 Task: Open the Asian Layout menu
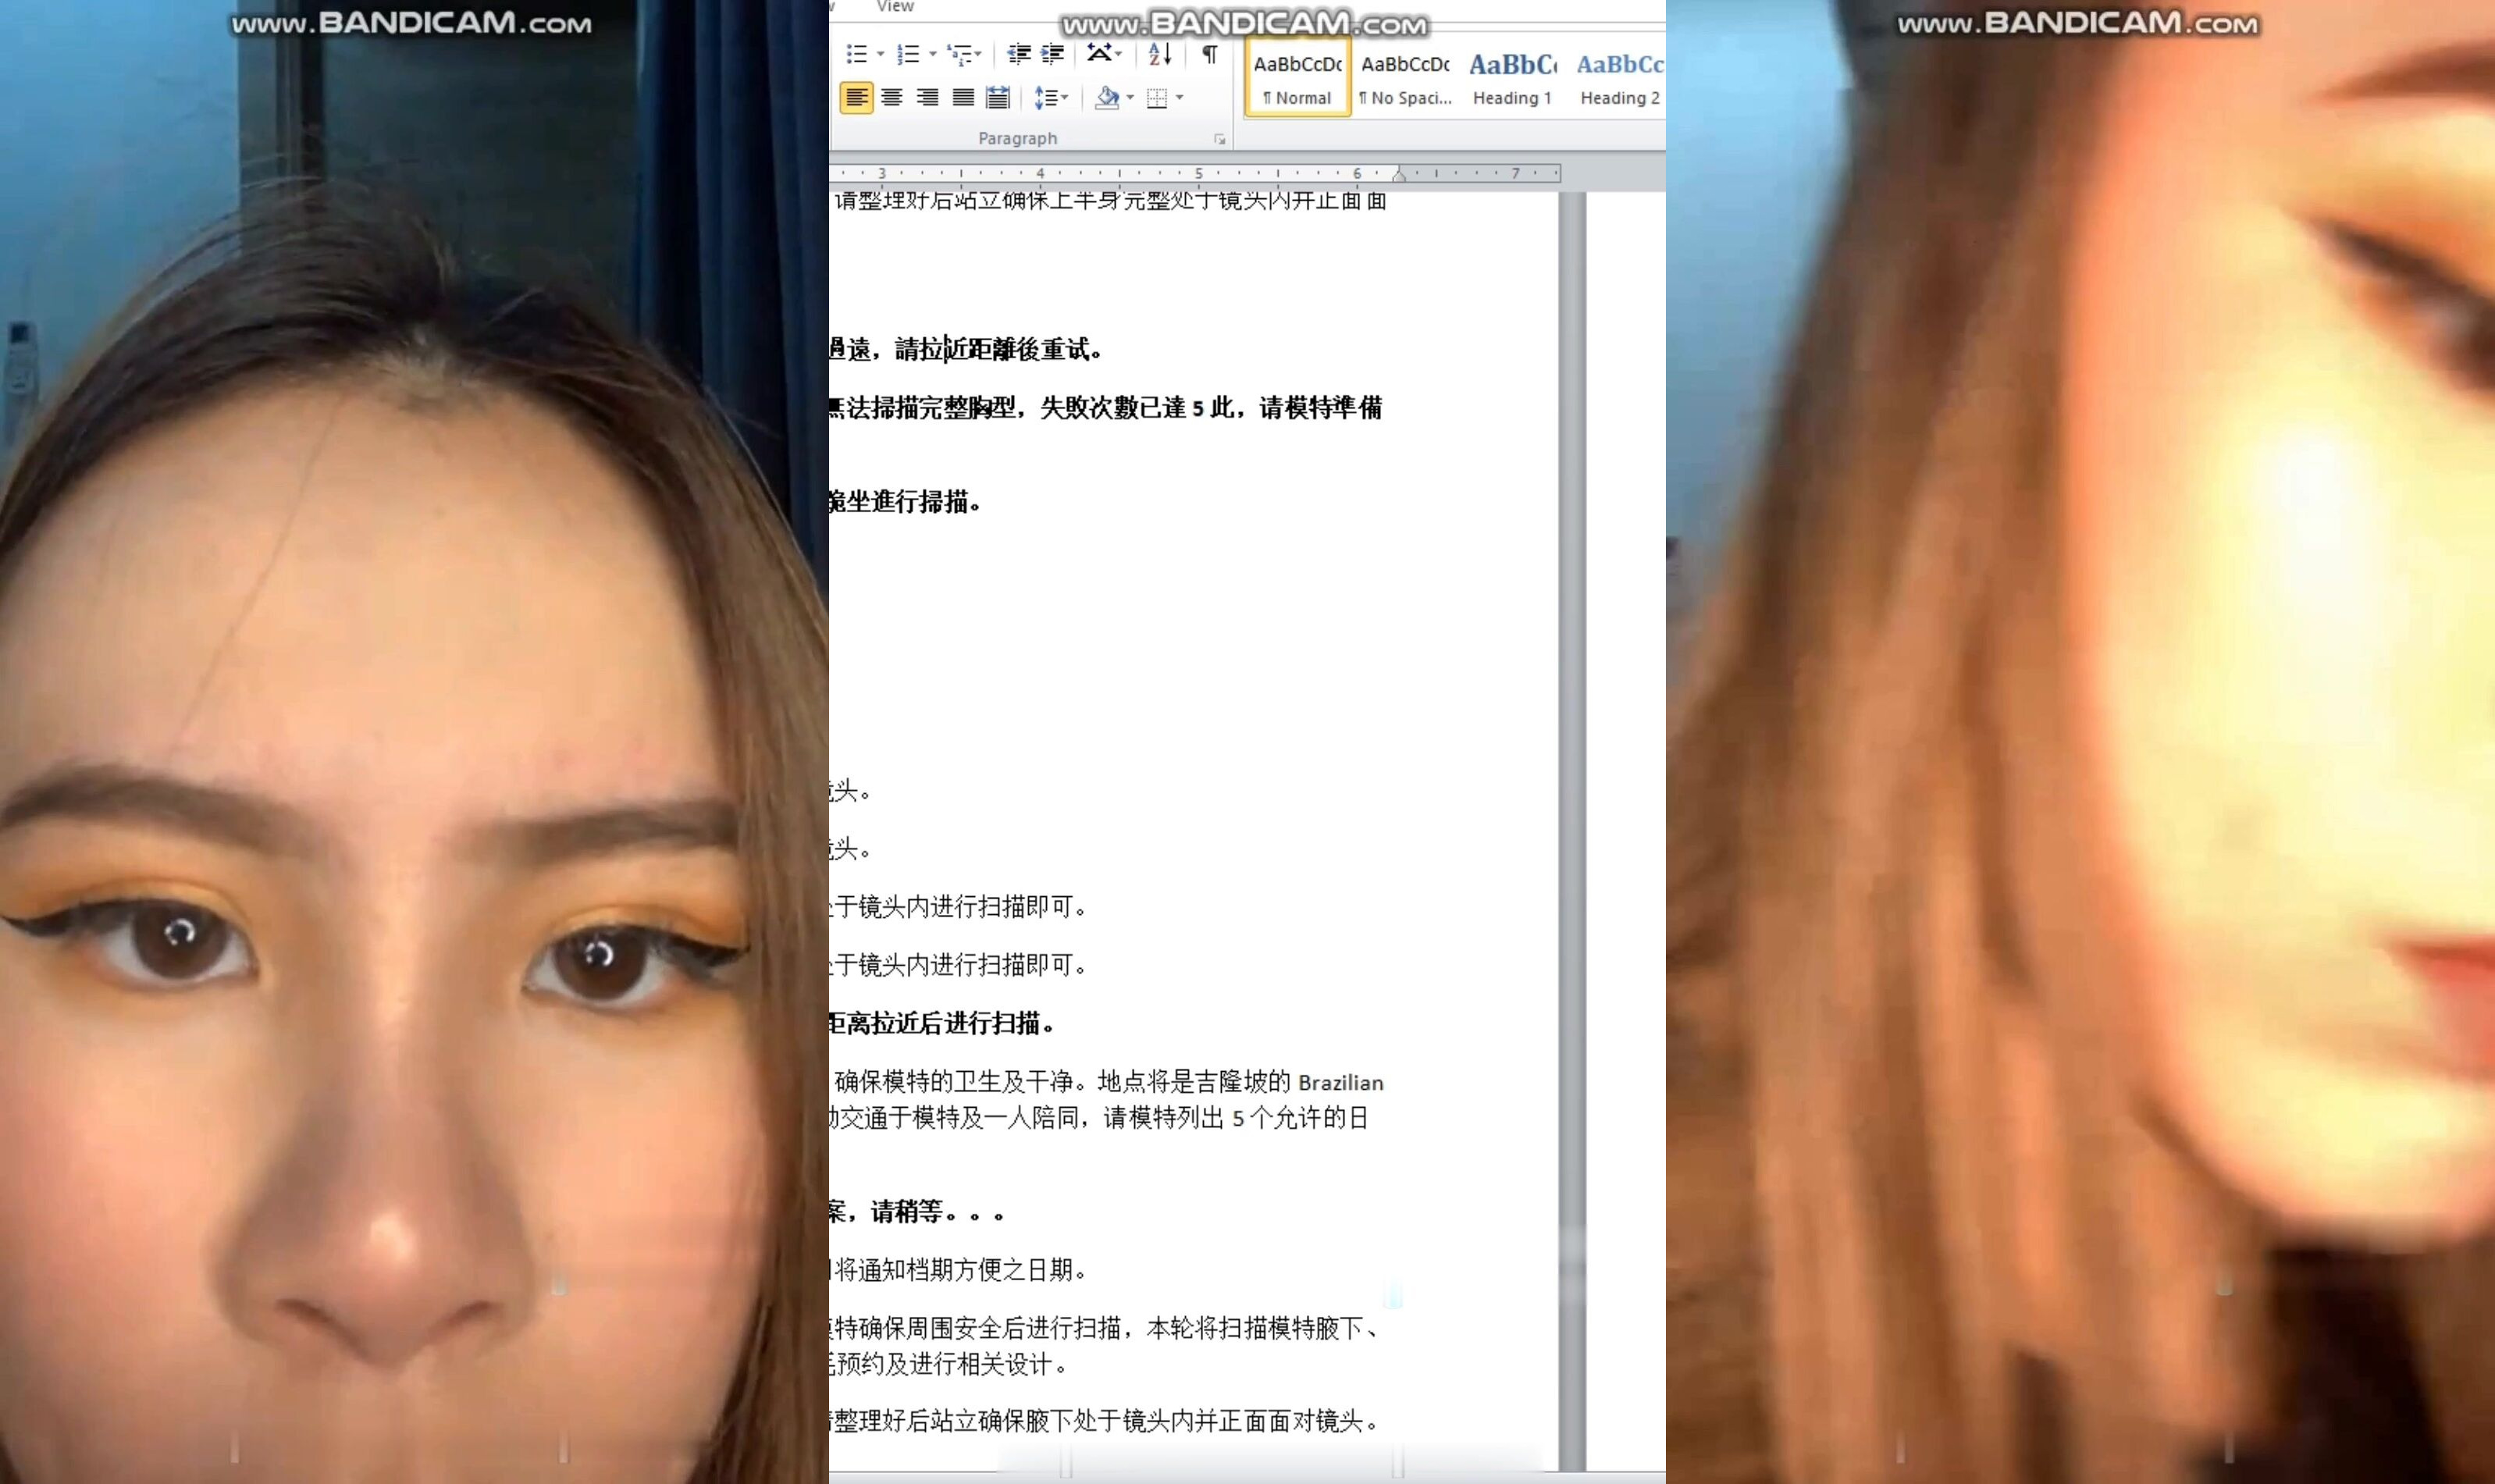coord(1105,54)
